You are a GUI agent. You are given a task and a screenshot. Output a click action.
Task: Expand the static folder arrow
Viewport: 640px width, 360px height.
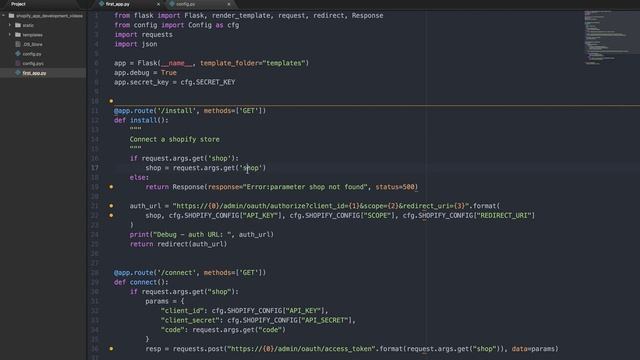[10, 25]
